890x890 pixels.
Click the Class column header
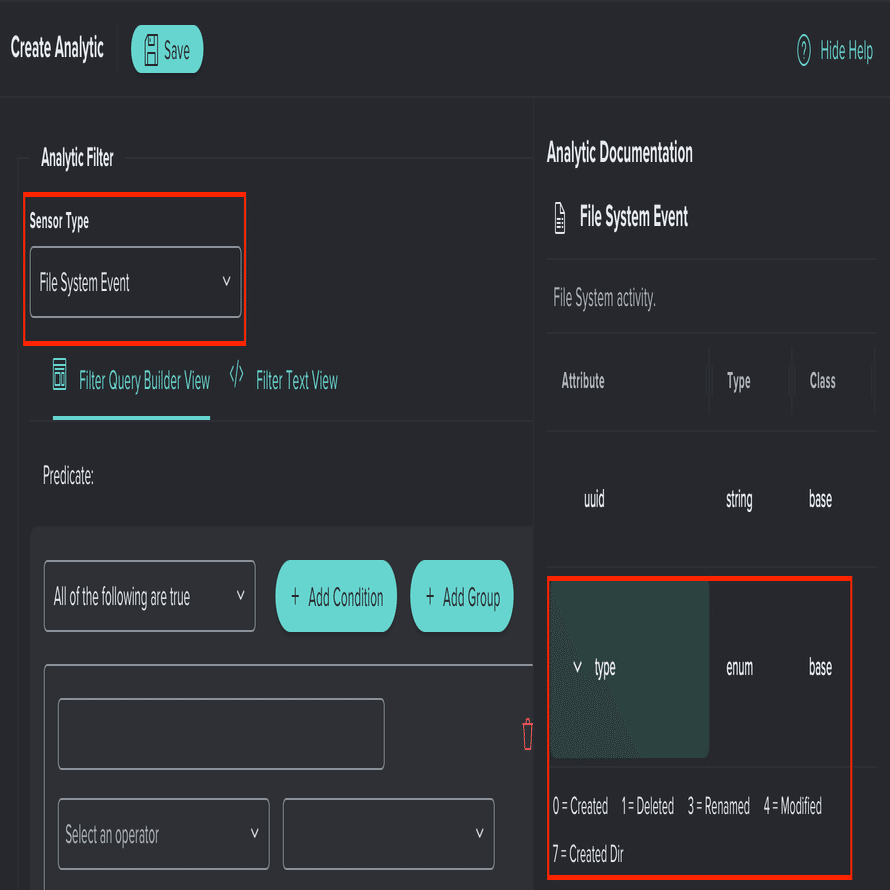(x=822, y=381)
